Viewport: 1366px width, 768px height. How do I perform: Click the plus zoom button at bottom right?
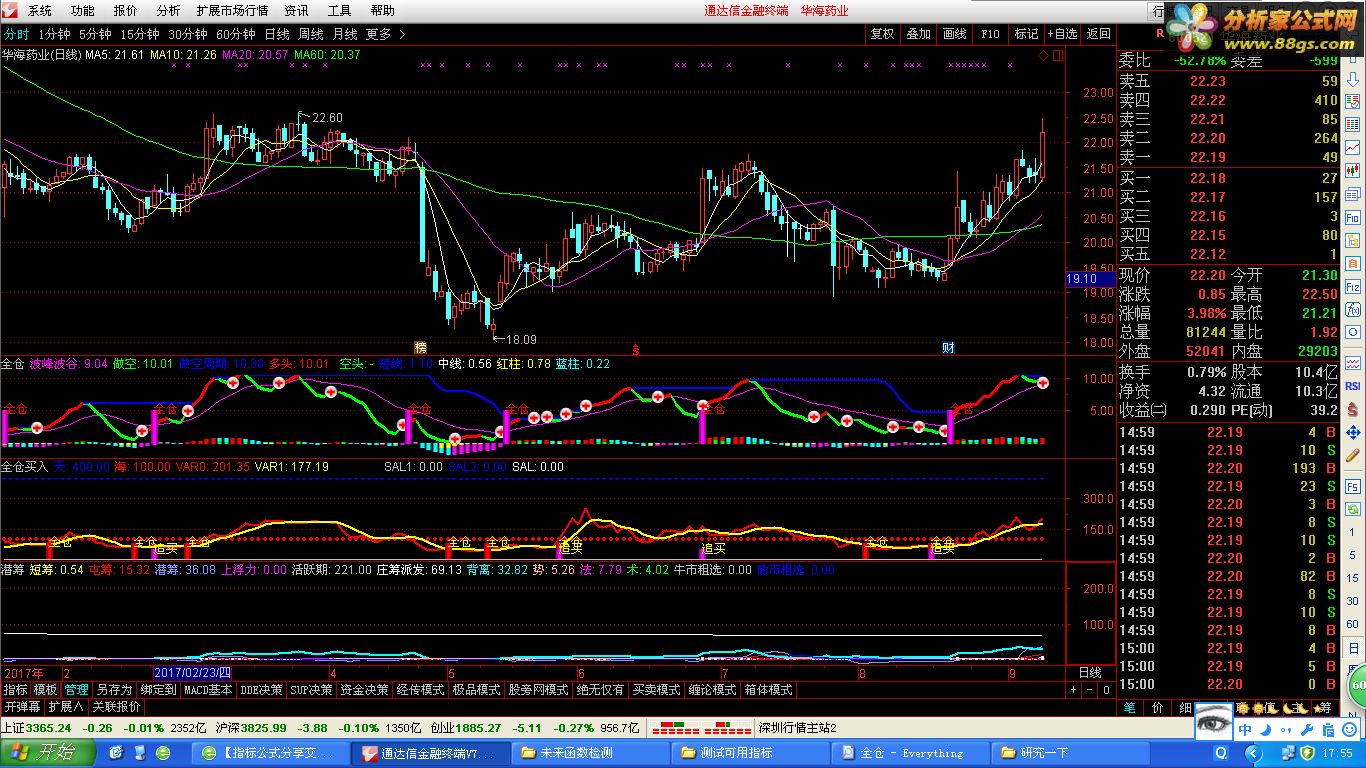click(x=1074, y=690)
